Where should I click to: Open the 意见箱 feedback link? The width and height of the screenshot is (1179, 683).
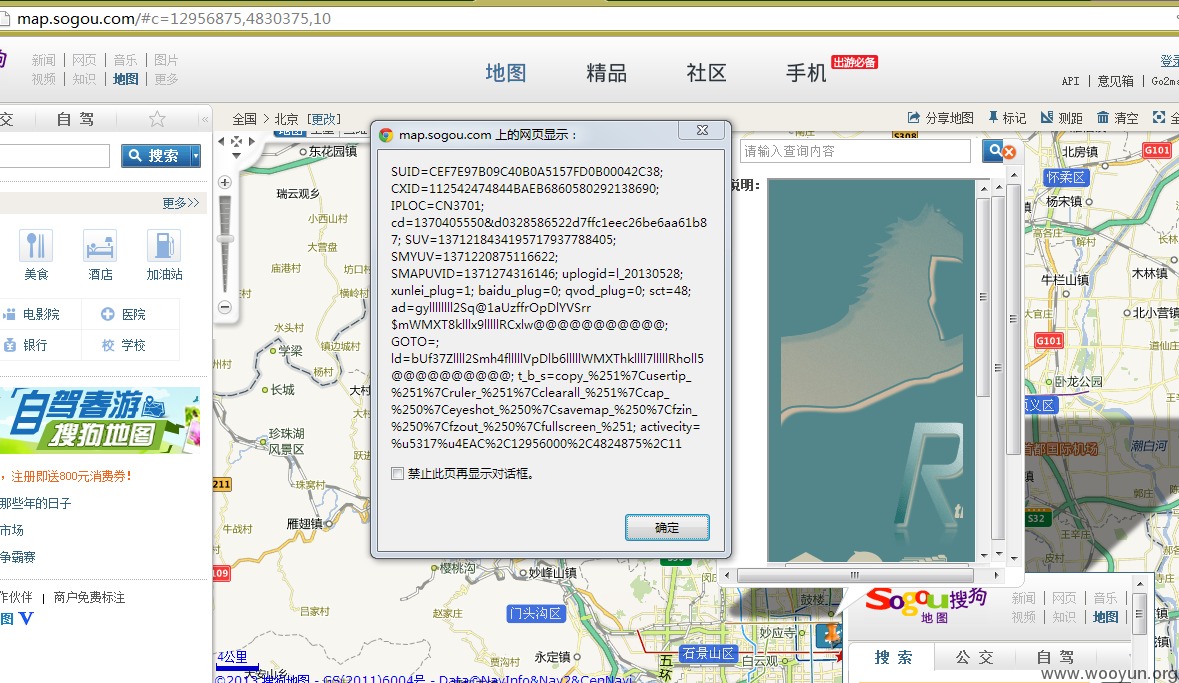(1115, 81)
